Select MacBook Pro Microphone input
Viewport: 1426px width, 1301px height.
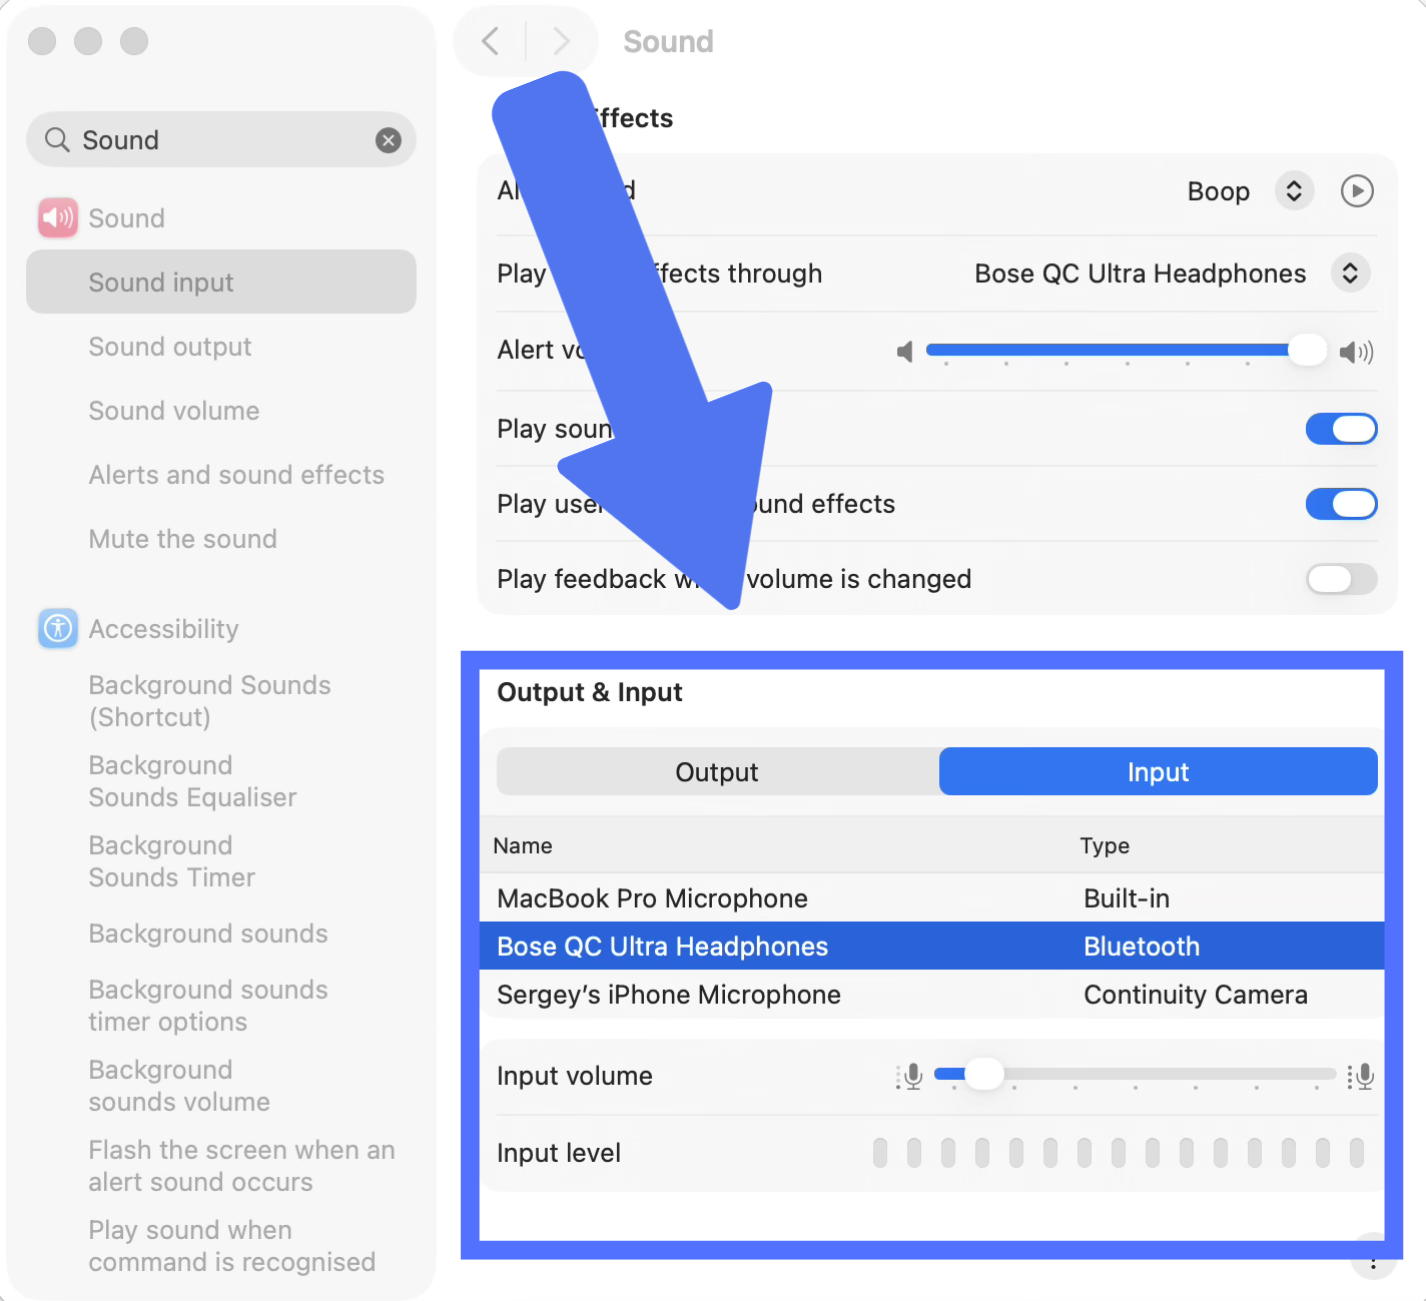click(x=932, y=898)
